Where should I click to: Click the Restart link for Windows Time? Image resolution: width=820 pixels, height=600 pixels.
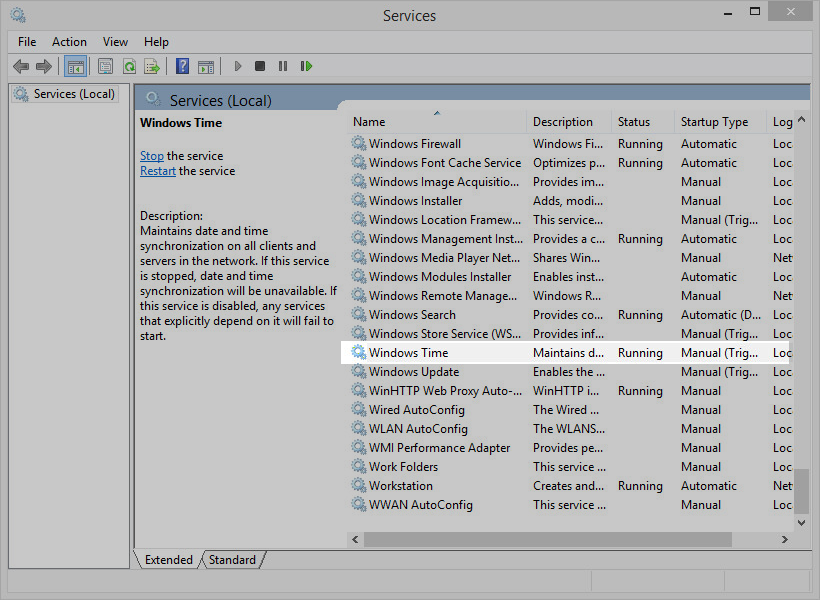pos(157,170)
